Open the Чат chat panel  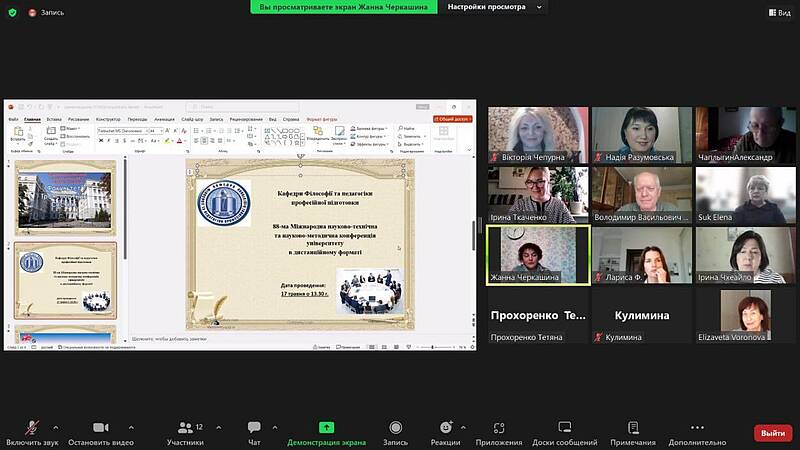[x=254, y=433]
